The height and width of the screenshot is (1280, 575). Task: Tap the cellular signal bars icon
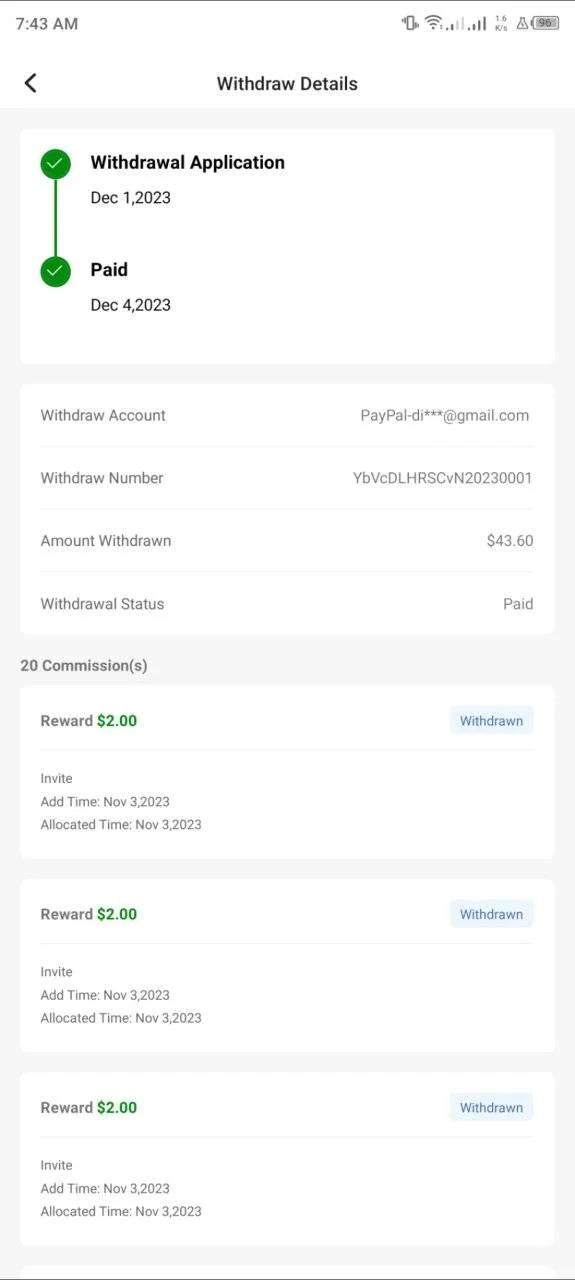477,23
